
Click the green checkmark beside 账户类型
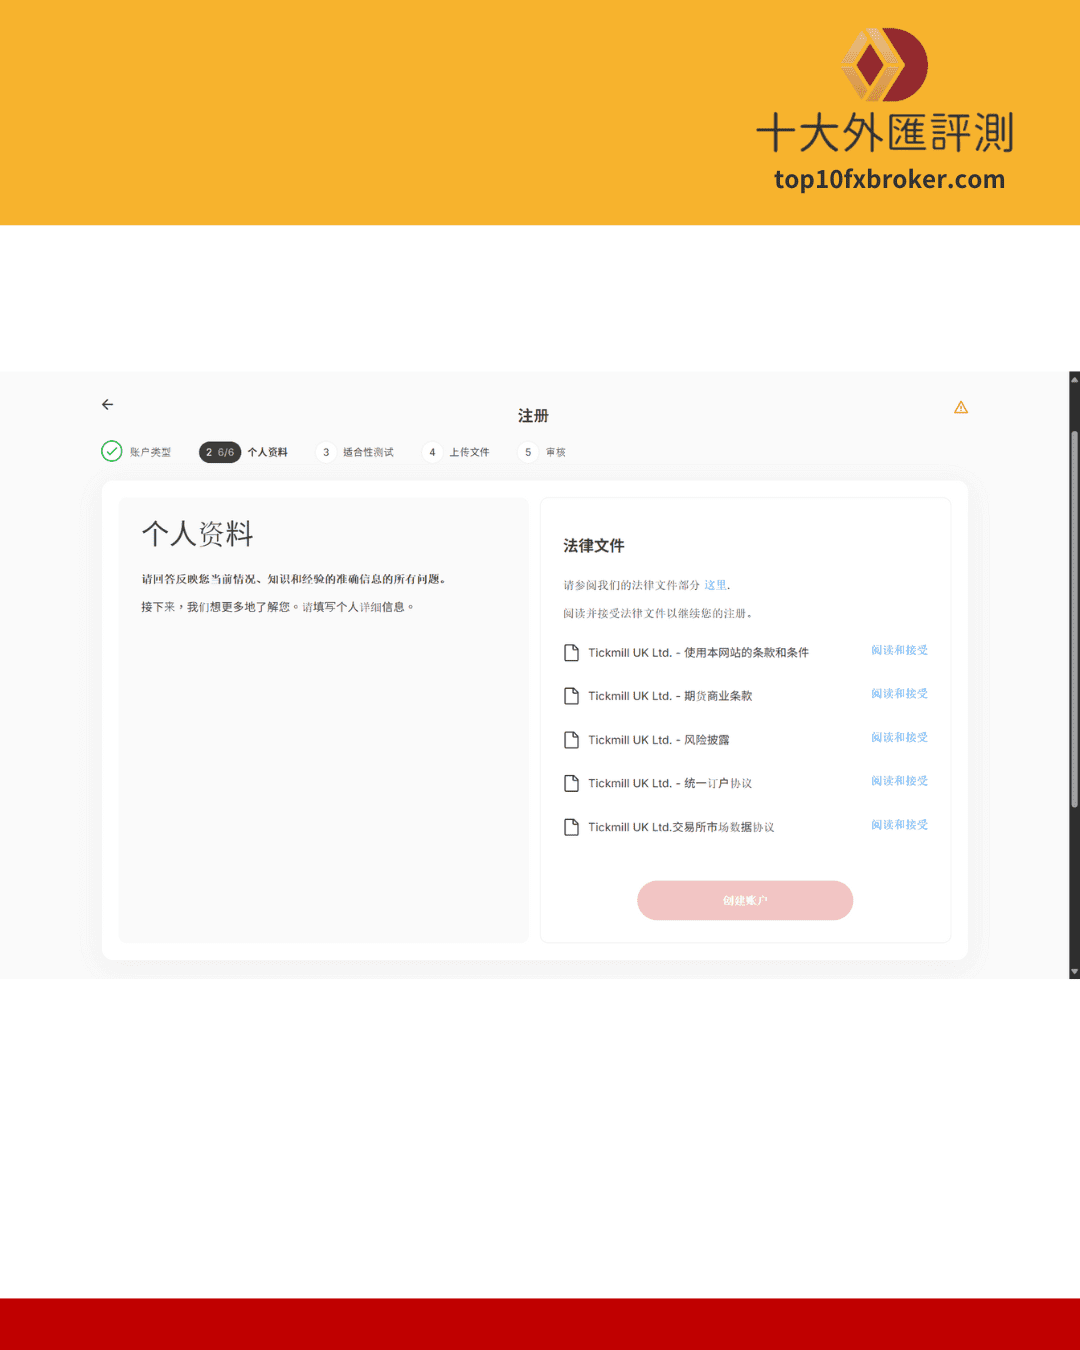[111, 451]
